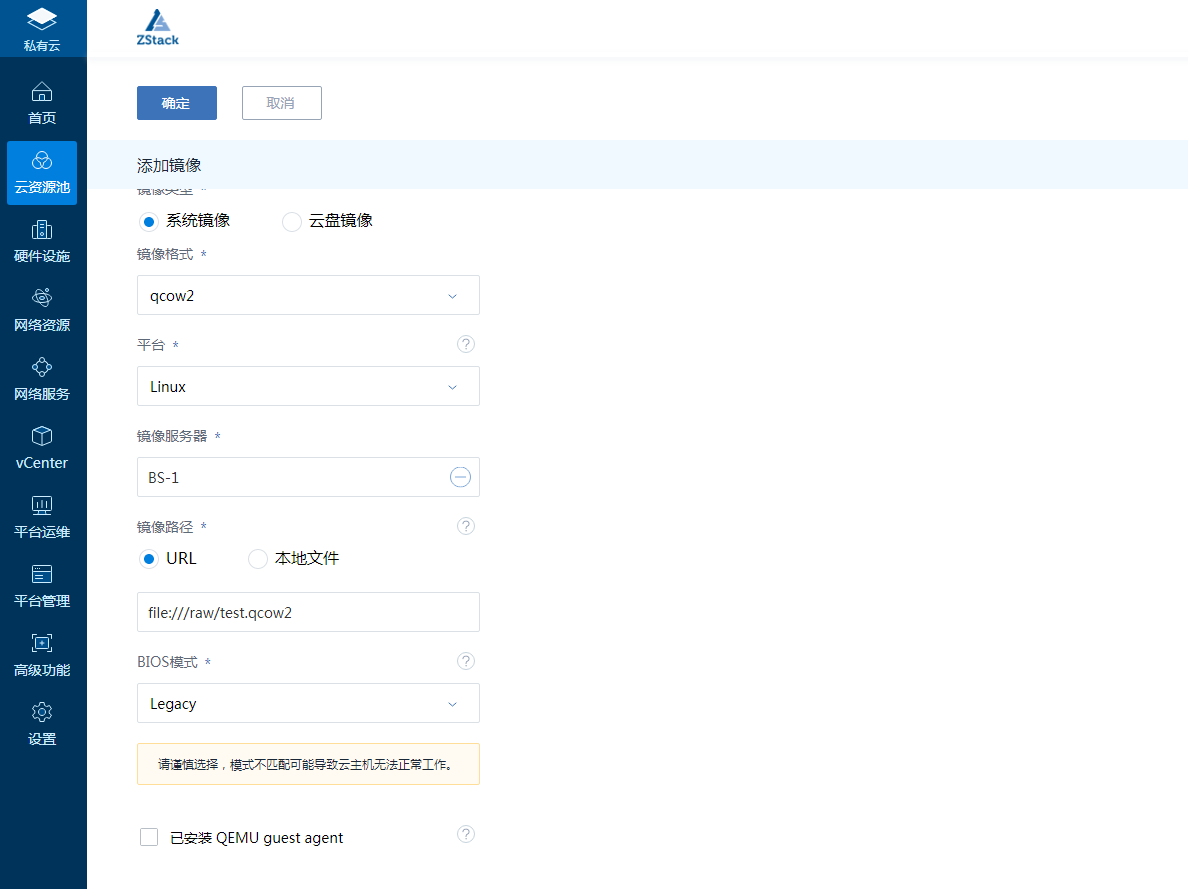Click 取消 cancel button
1188x889 pixels.
click(x=282, y=103)
